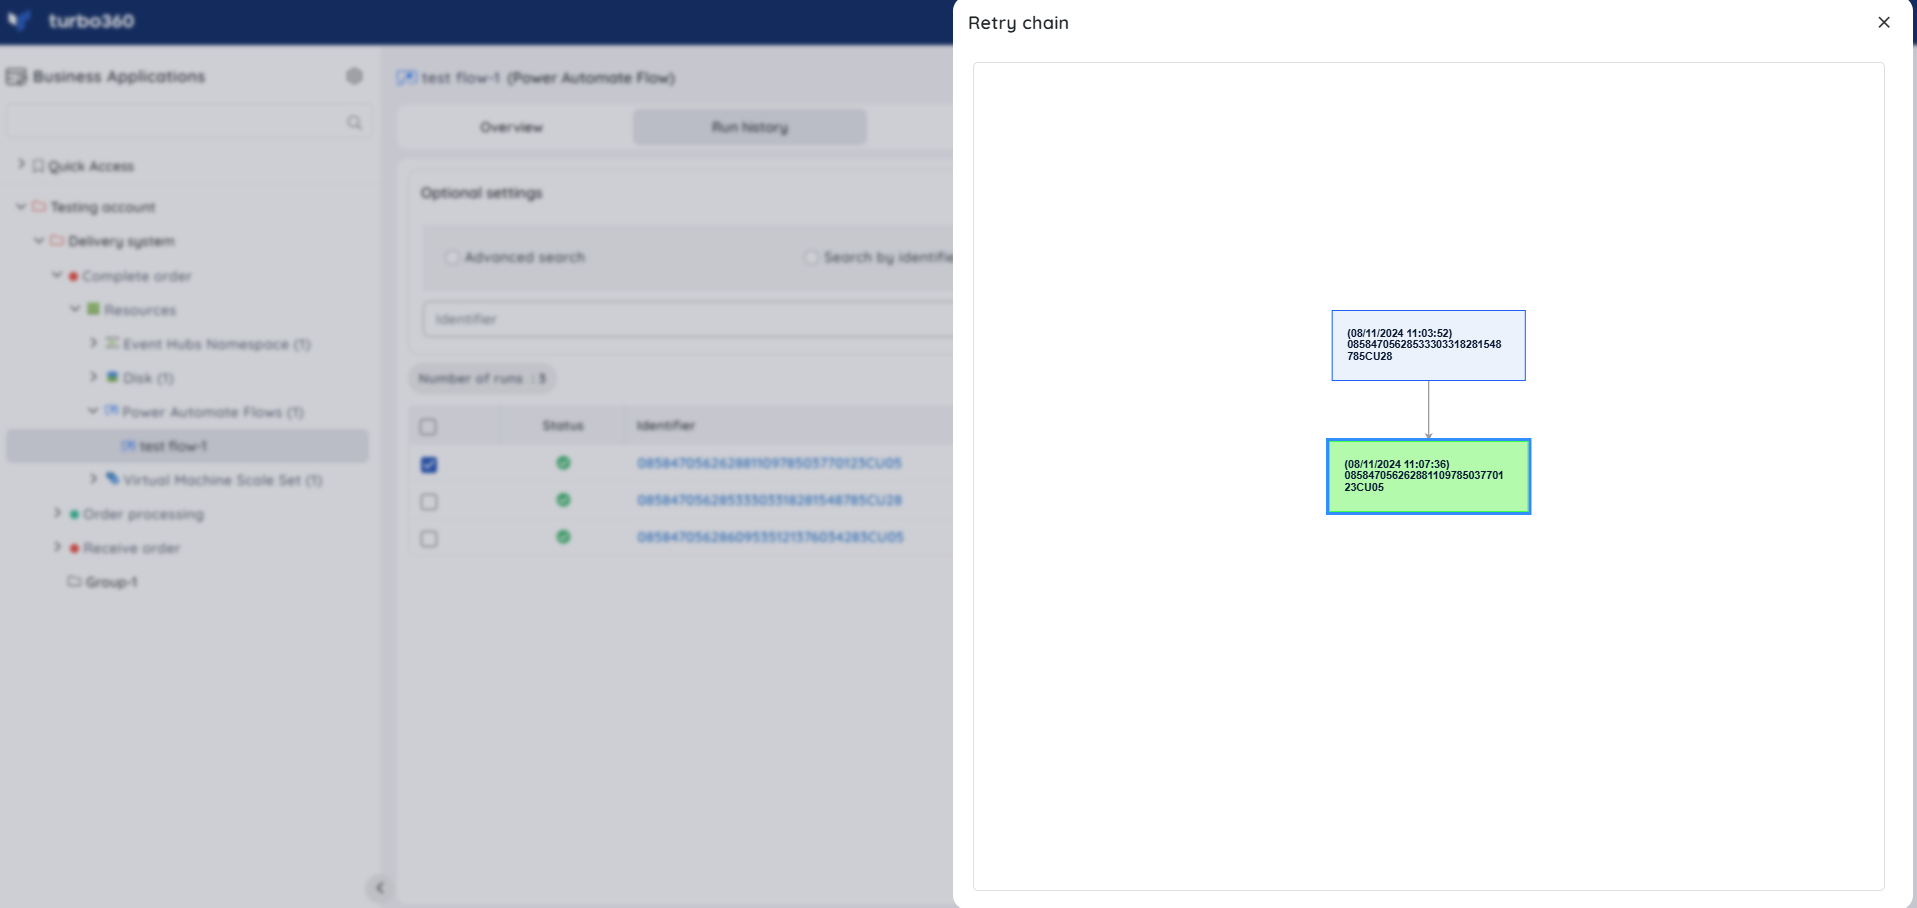The width and height of the screenshot is (1917, 908).
Task: Click the Number of runs badge
Action: tap(482, 378)
